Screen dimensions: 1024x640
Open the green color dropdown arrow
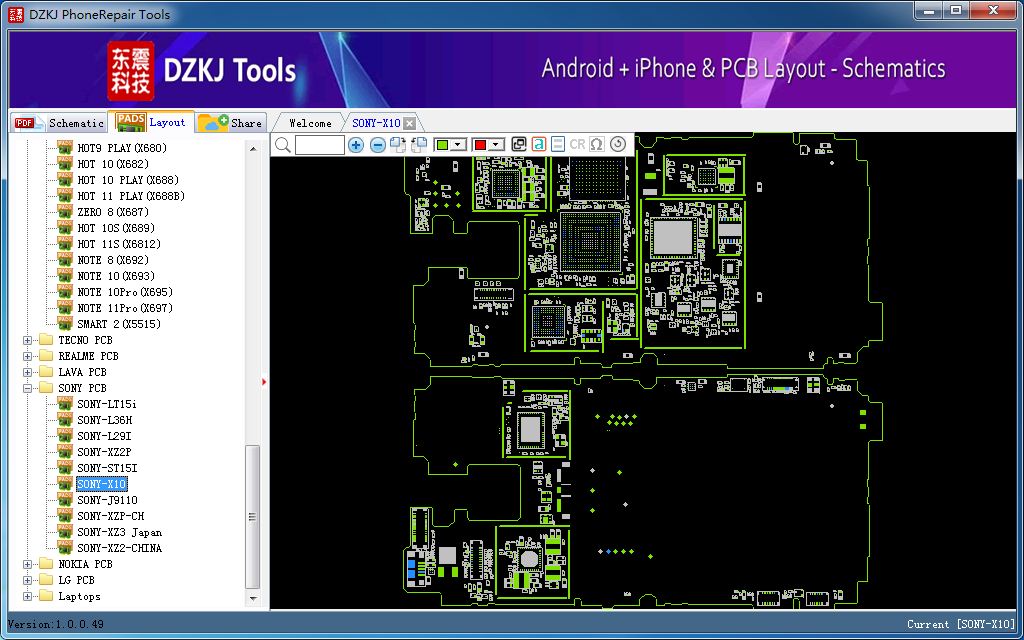point(458,145)
